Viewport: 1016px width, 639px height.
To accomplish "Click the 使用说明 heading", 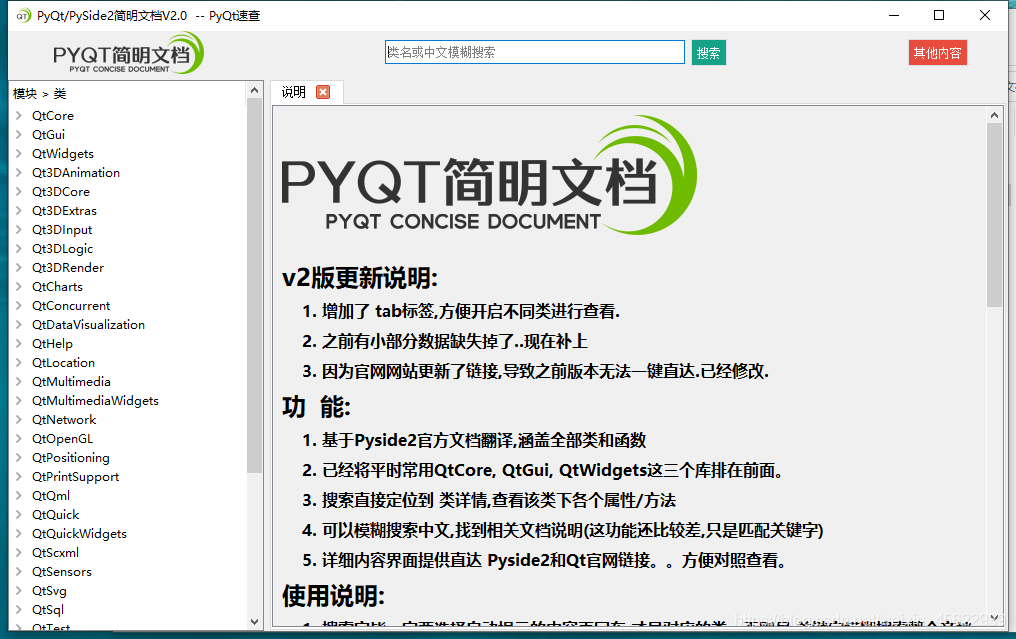I will (x=334, y=596).
